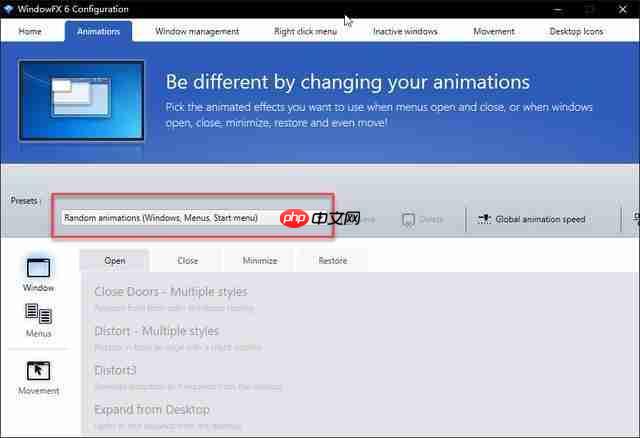Open the Right click menu tab
The height and width of the screenshot is (438, 640).
click(305, 31)
